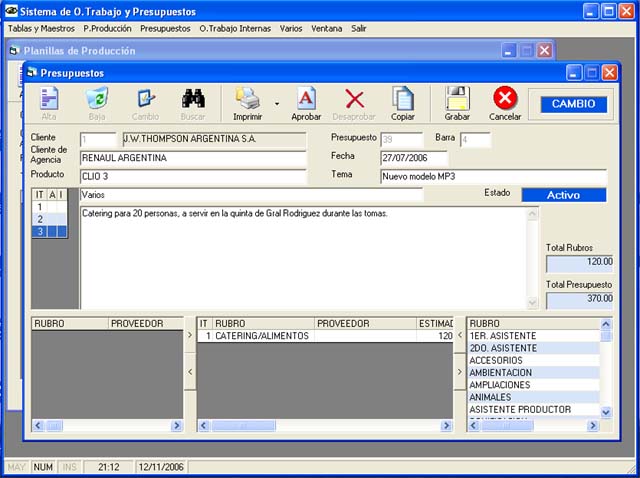This screenshot has width=640, height=478.
Task: Click the Tema input field
Action: coord(492,176)
